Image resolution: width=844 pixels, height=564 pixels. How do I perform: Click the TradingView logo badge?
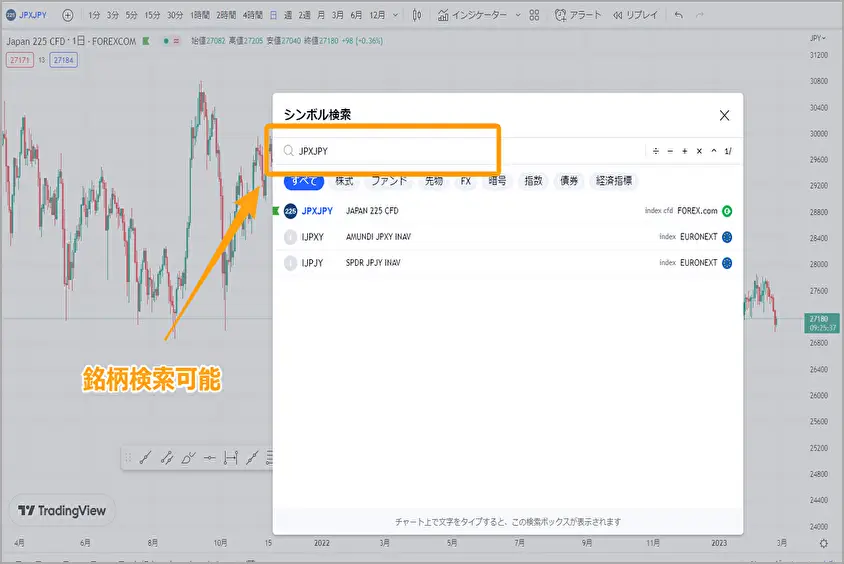click(62, 511)
